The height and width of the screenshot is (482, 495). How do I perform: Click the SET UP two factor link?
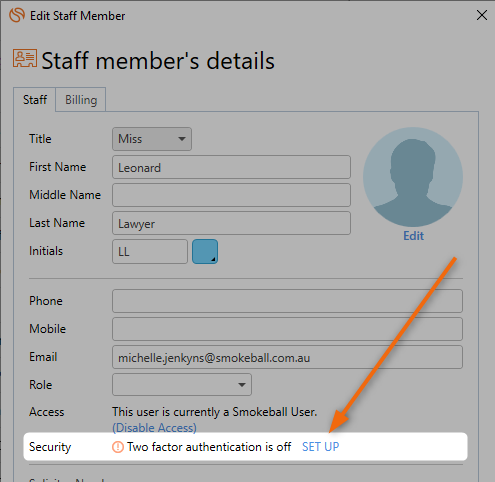coord(320,447)
